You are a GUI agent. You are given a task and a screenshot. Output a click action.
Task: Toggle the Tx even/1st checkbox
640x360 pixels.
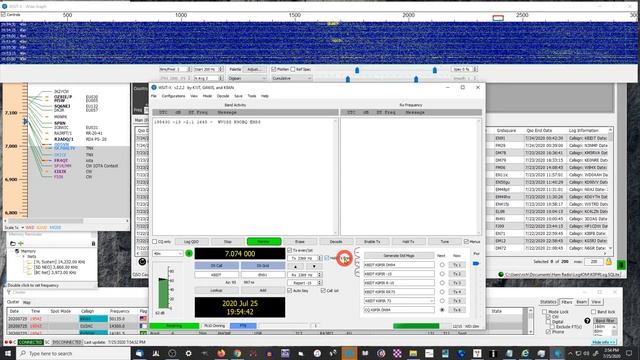point(290,250)
